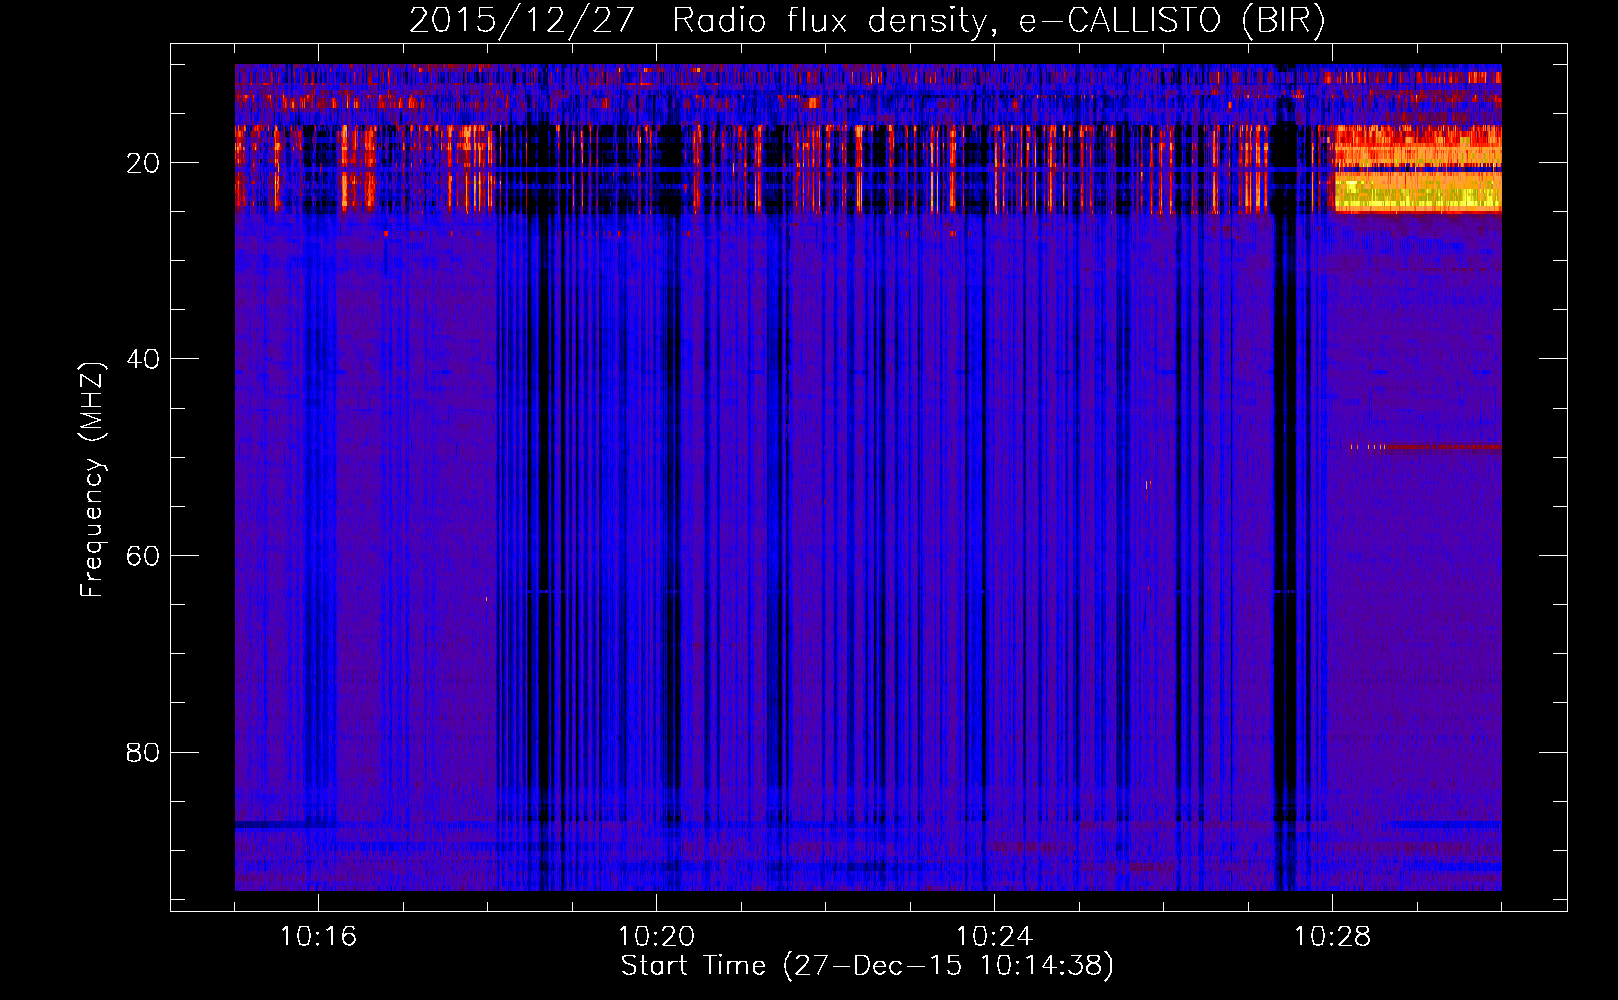1618x1000 pixels.
Task: Click the 'Frequency (MHZ)' axis label
Action: (x=92, y=481)
